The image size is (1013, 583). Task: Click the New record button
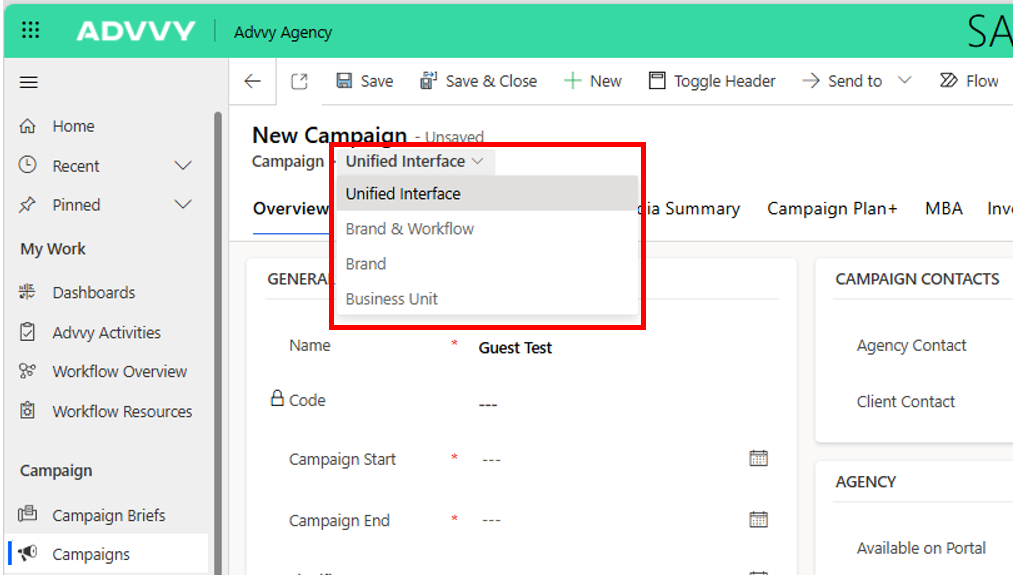point(592,81)
